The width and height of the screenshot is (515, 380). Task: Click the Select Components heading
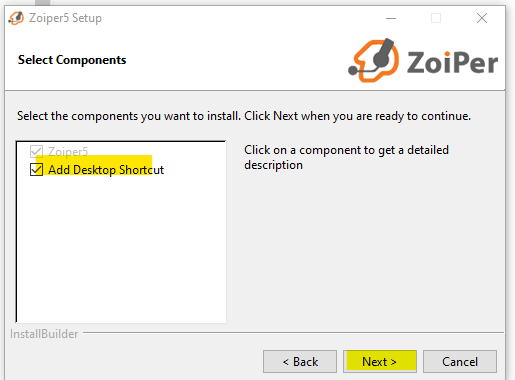point(72,60)
